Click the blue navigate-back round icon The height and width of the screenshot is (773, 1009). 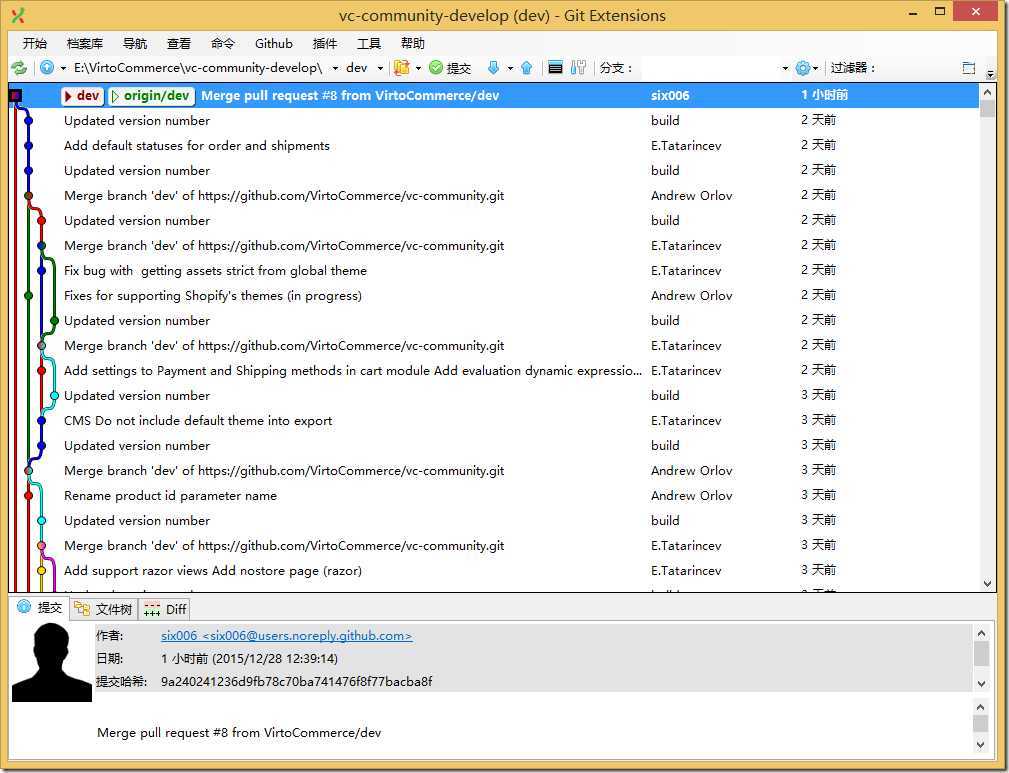click(x=47, y=67)
